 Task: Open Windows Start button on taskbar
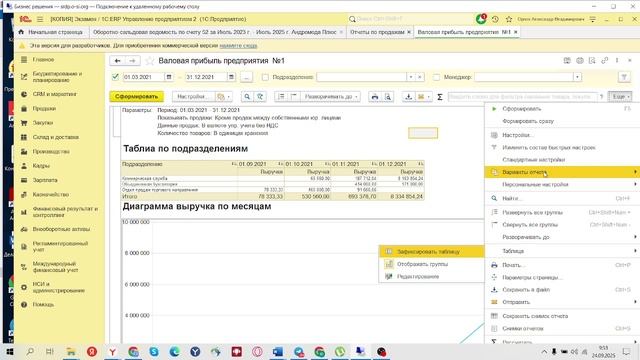pos(9,351)
